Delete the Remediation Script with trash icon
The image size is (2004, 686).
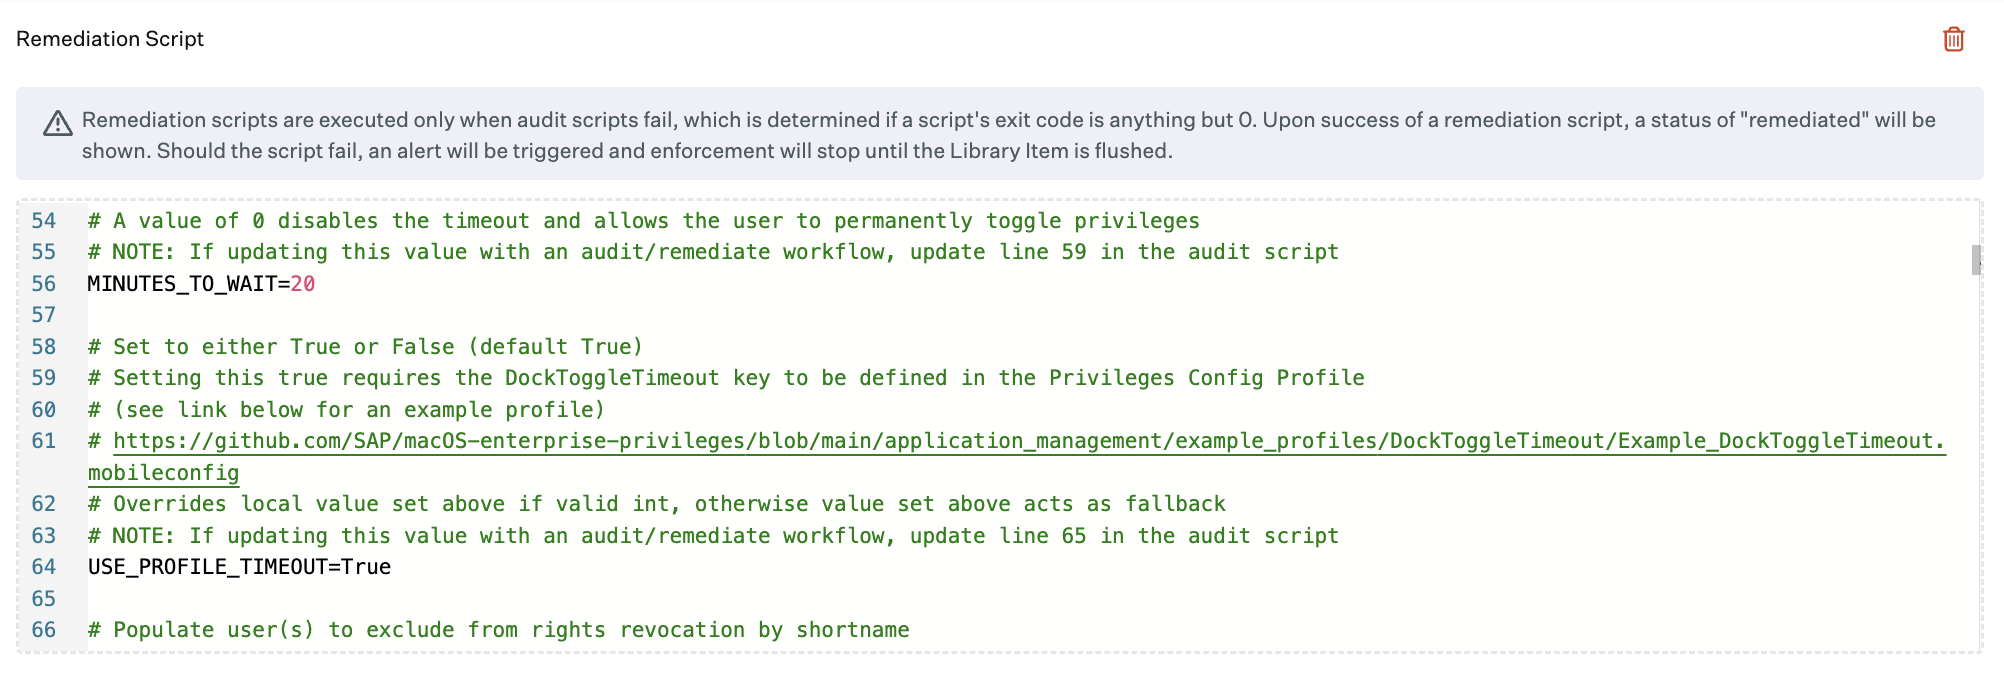tap(1953, 39)
